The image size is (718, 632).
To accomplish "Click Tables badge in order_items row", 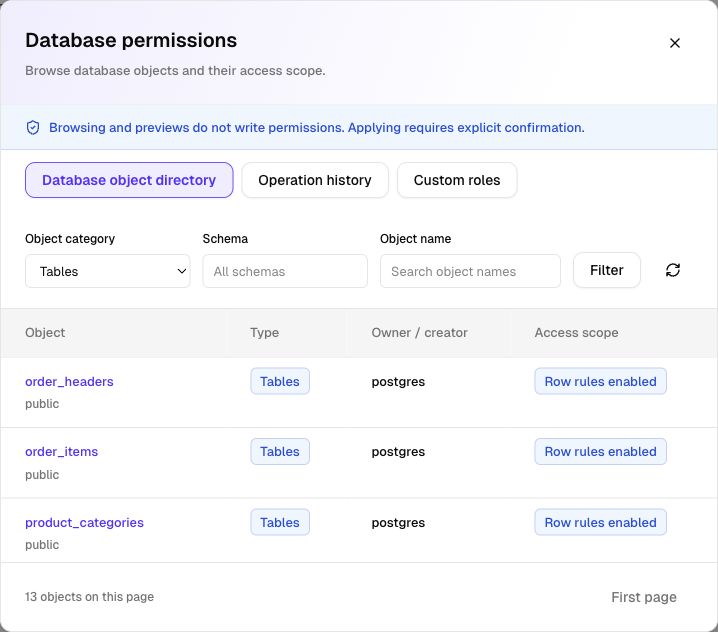I will (x=280, y=452).
